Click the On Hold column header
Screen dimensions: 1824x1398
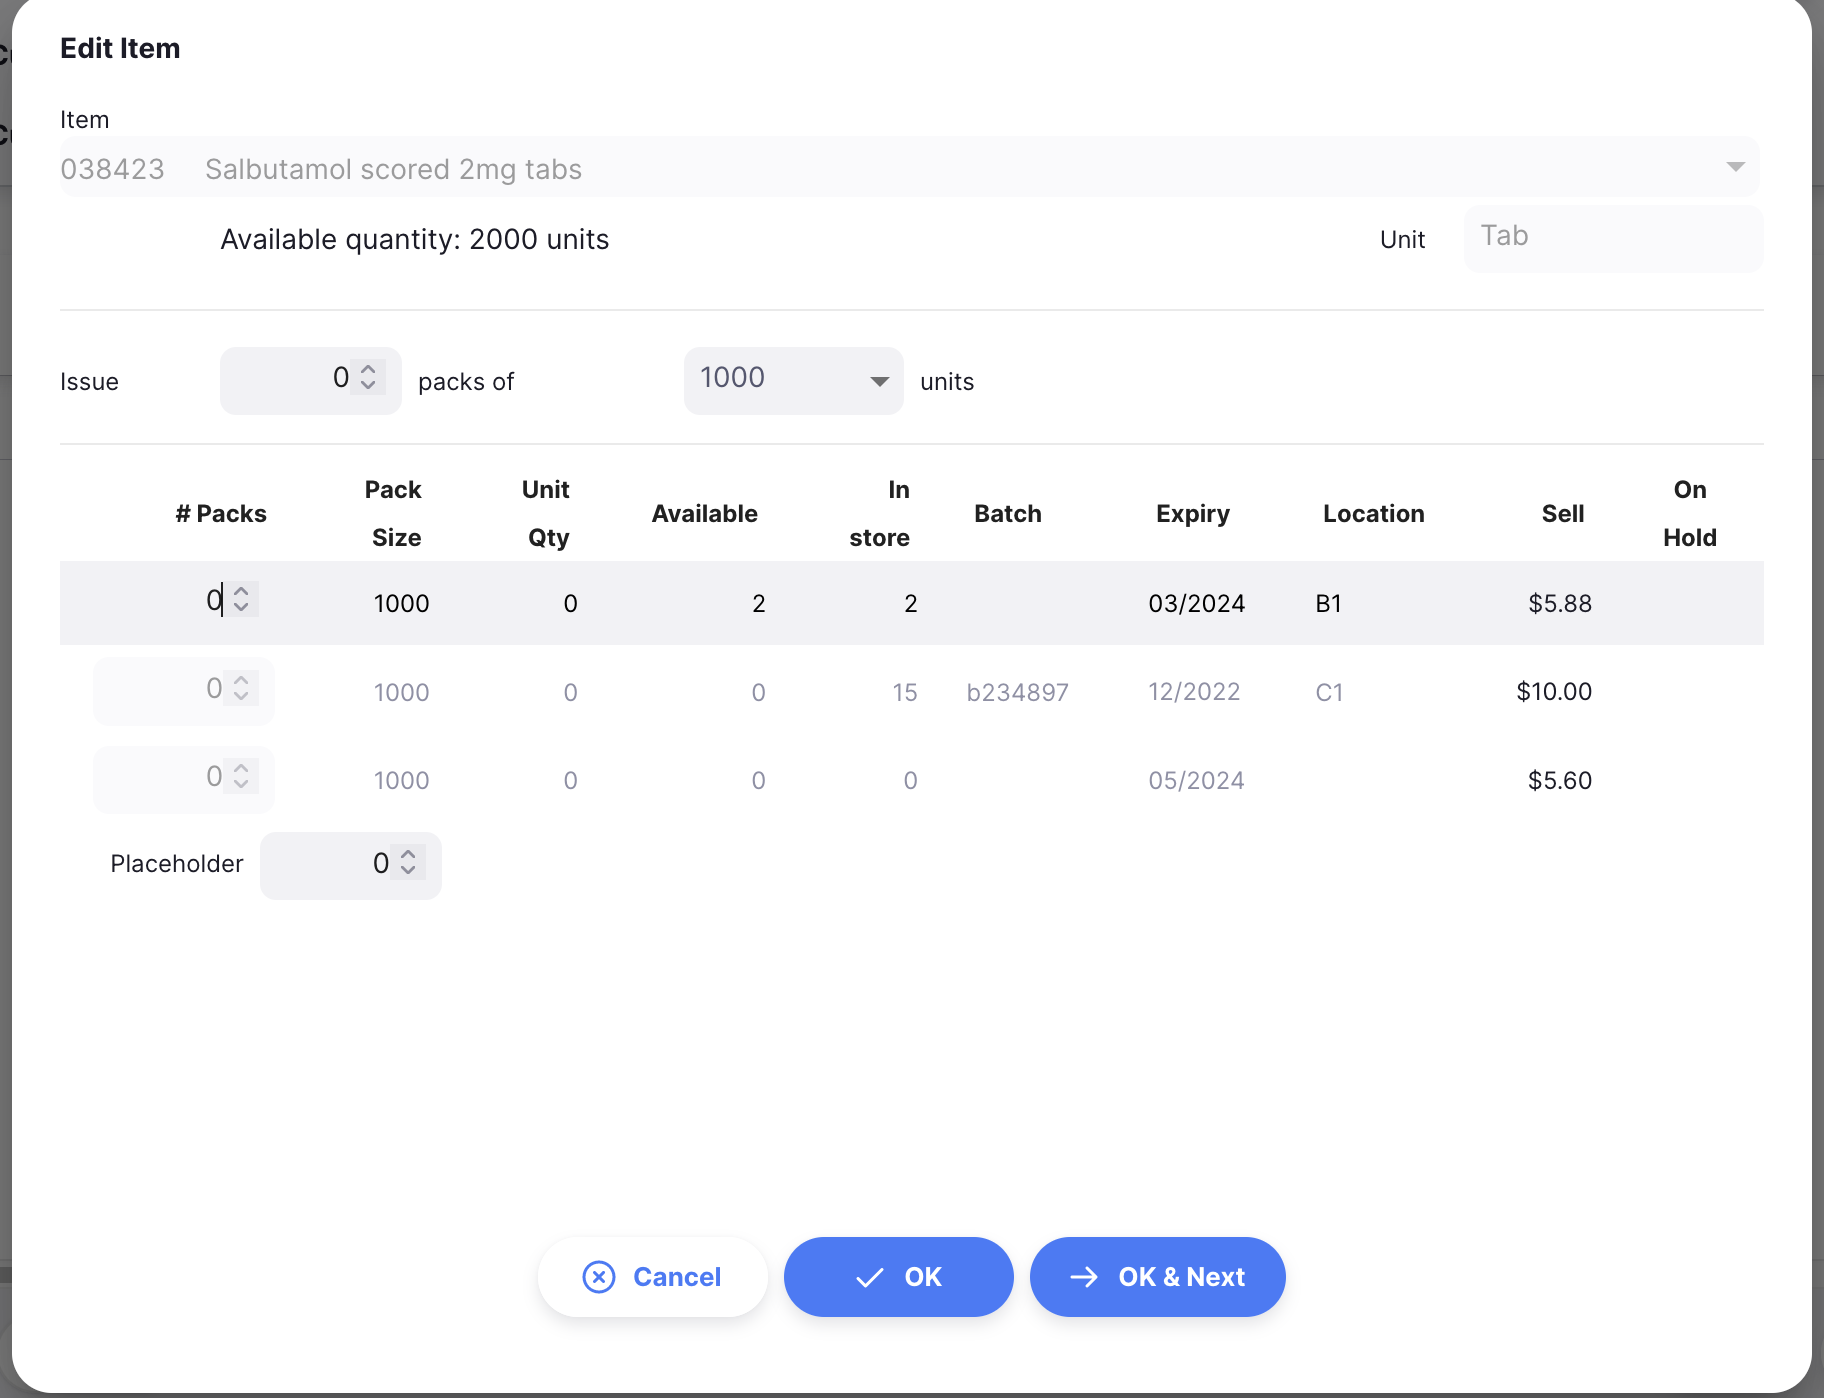[x=1689, y=513]
